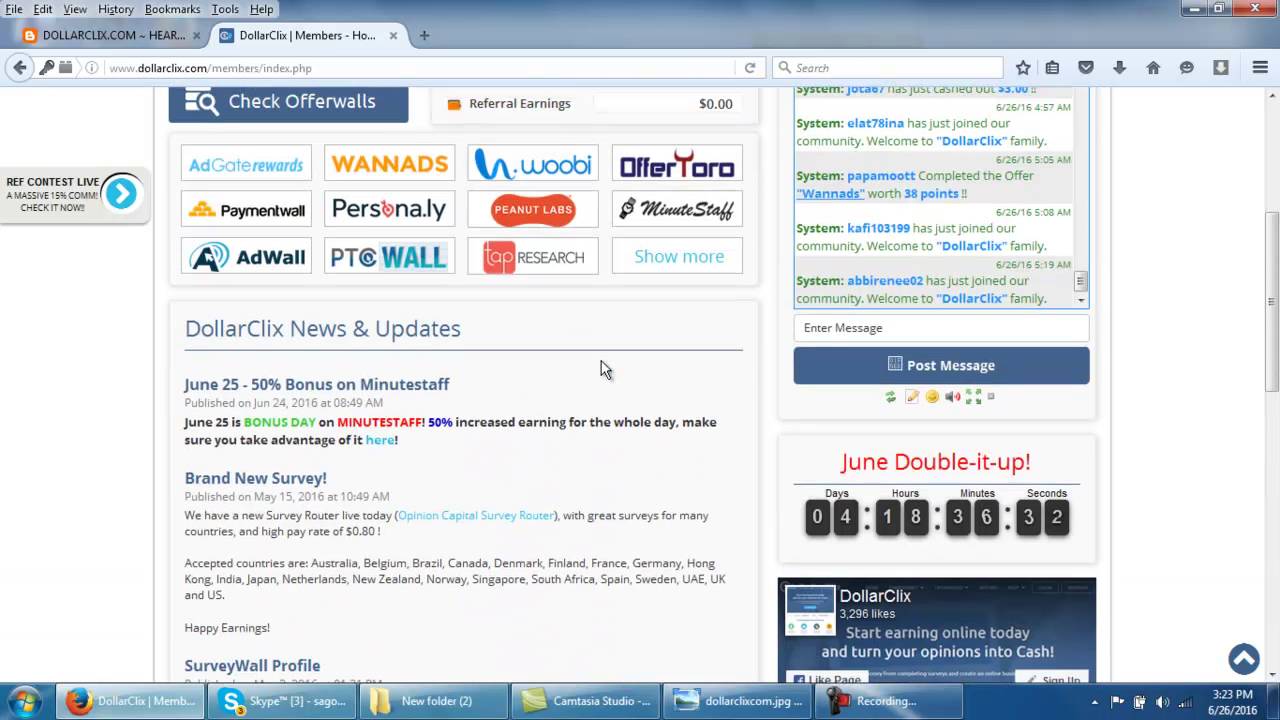The height and width of the screenshot is (720, 1280).
Task: Open the File menu
Action: pyautogui.click(x=14, y=9)
